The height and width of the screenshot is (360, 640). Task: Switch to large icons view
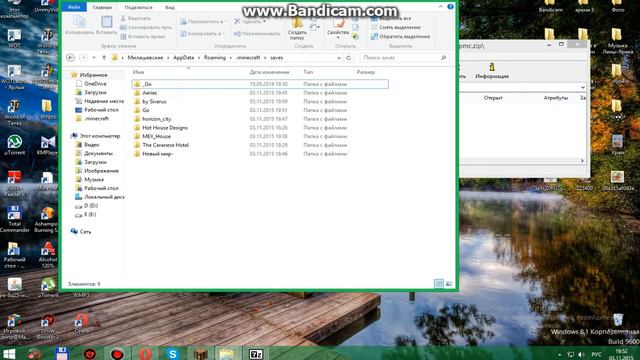point(449,284)
